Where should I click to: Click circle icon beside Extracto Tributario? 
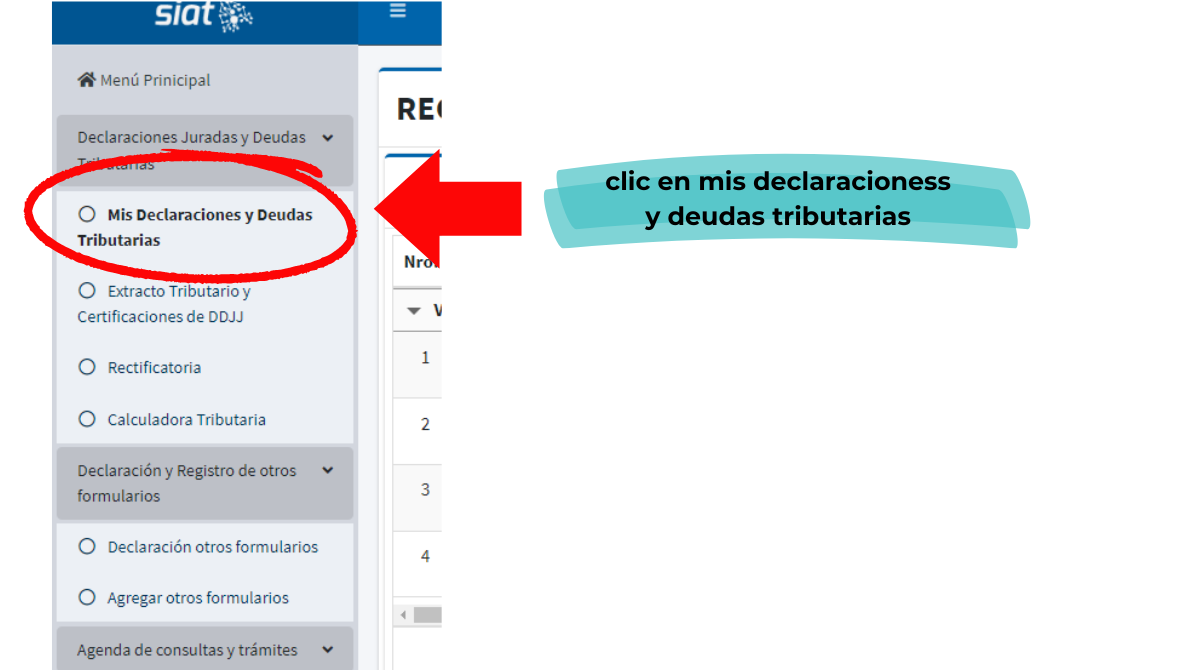(x=87, y=291)
